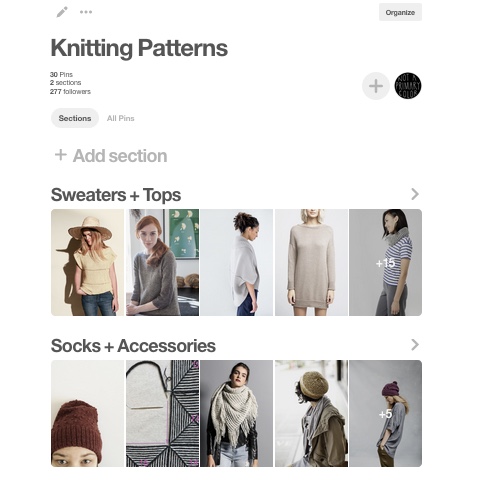Open the Sweaters + Tops section title

[x=116, y=195]
